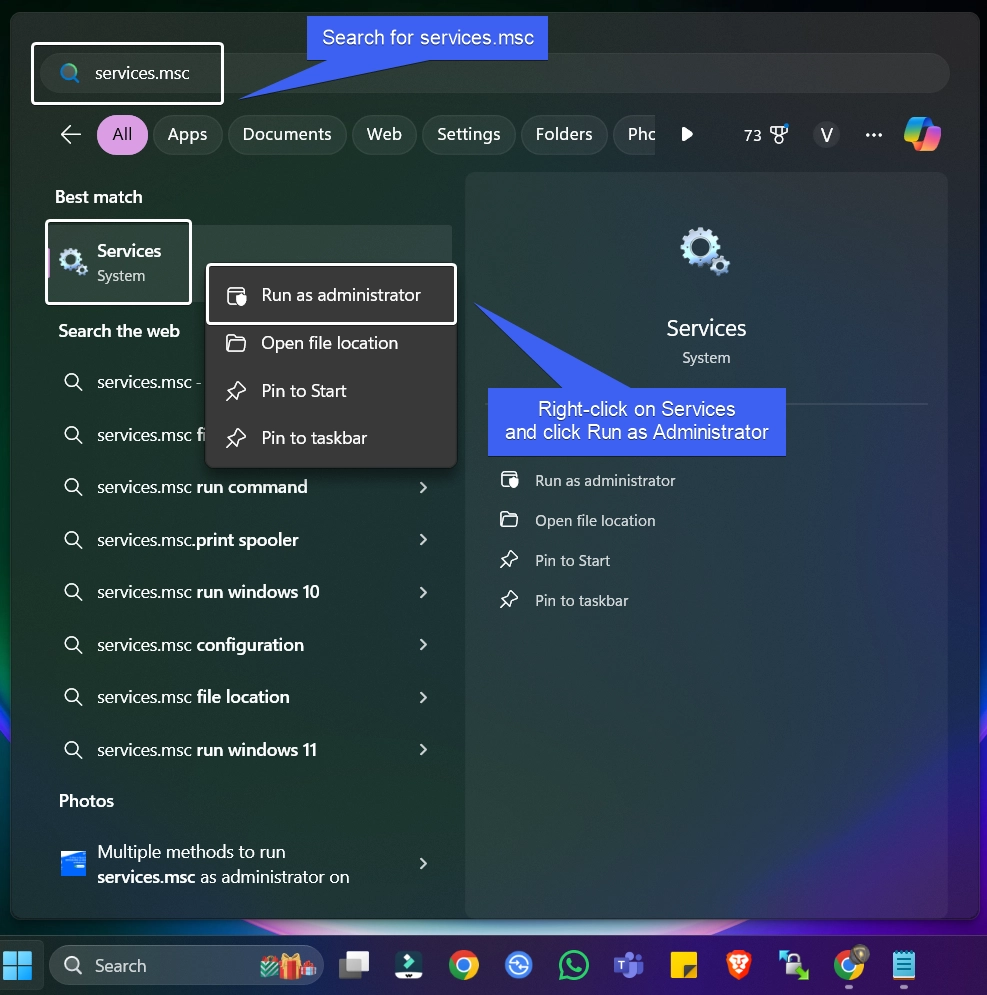Screen dimensions: 987x995
Task: Click Pin to taskbar in the right panel
Action: (581, 600)
